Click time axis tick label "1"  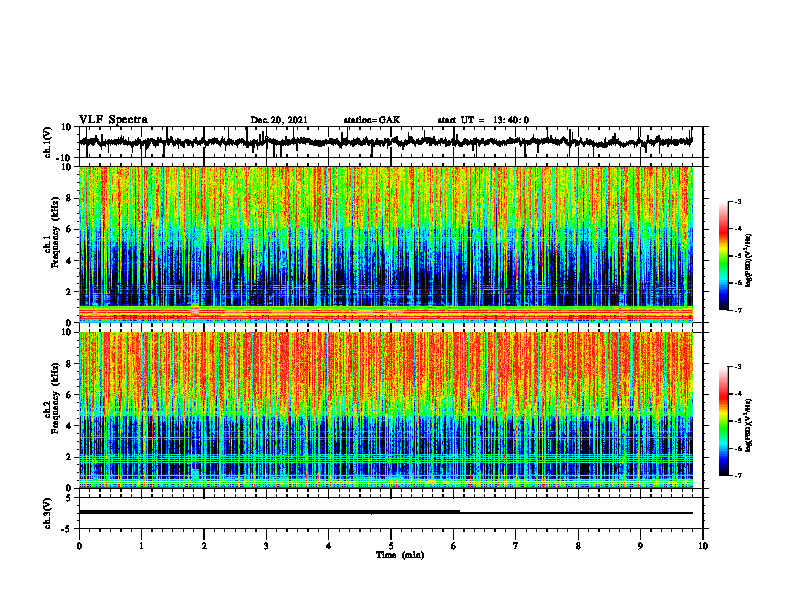click(141, 546)
